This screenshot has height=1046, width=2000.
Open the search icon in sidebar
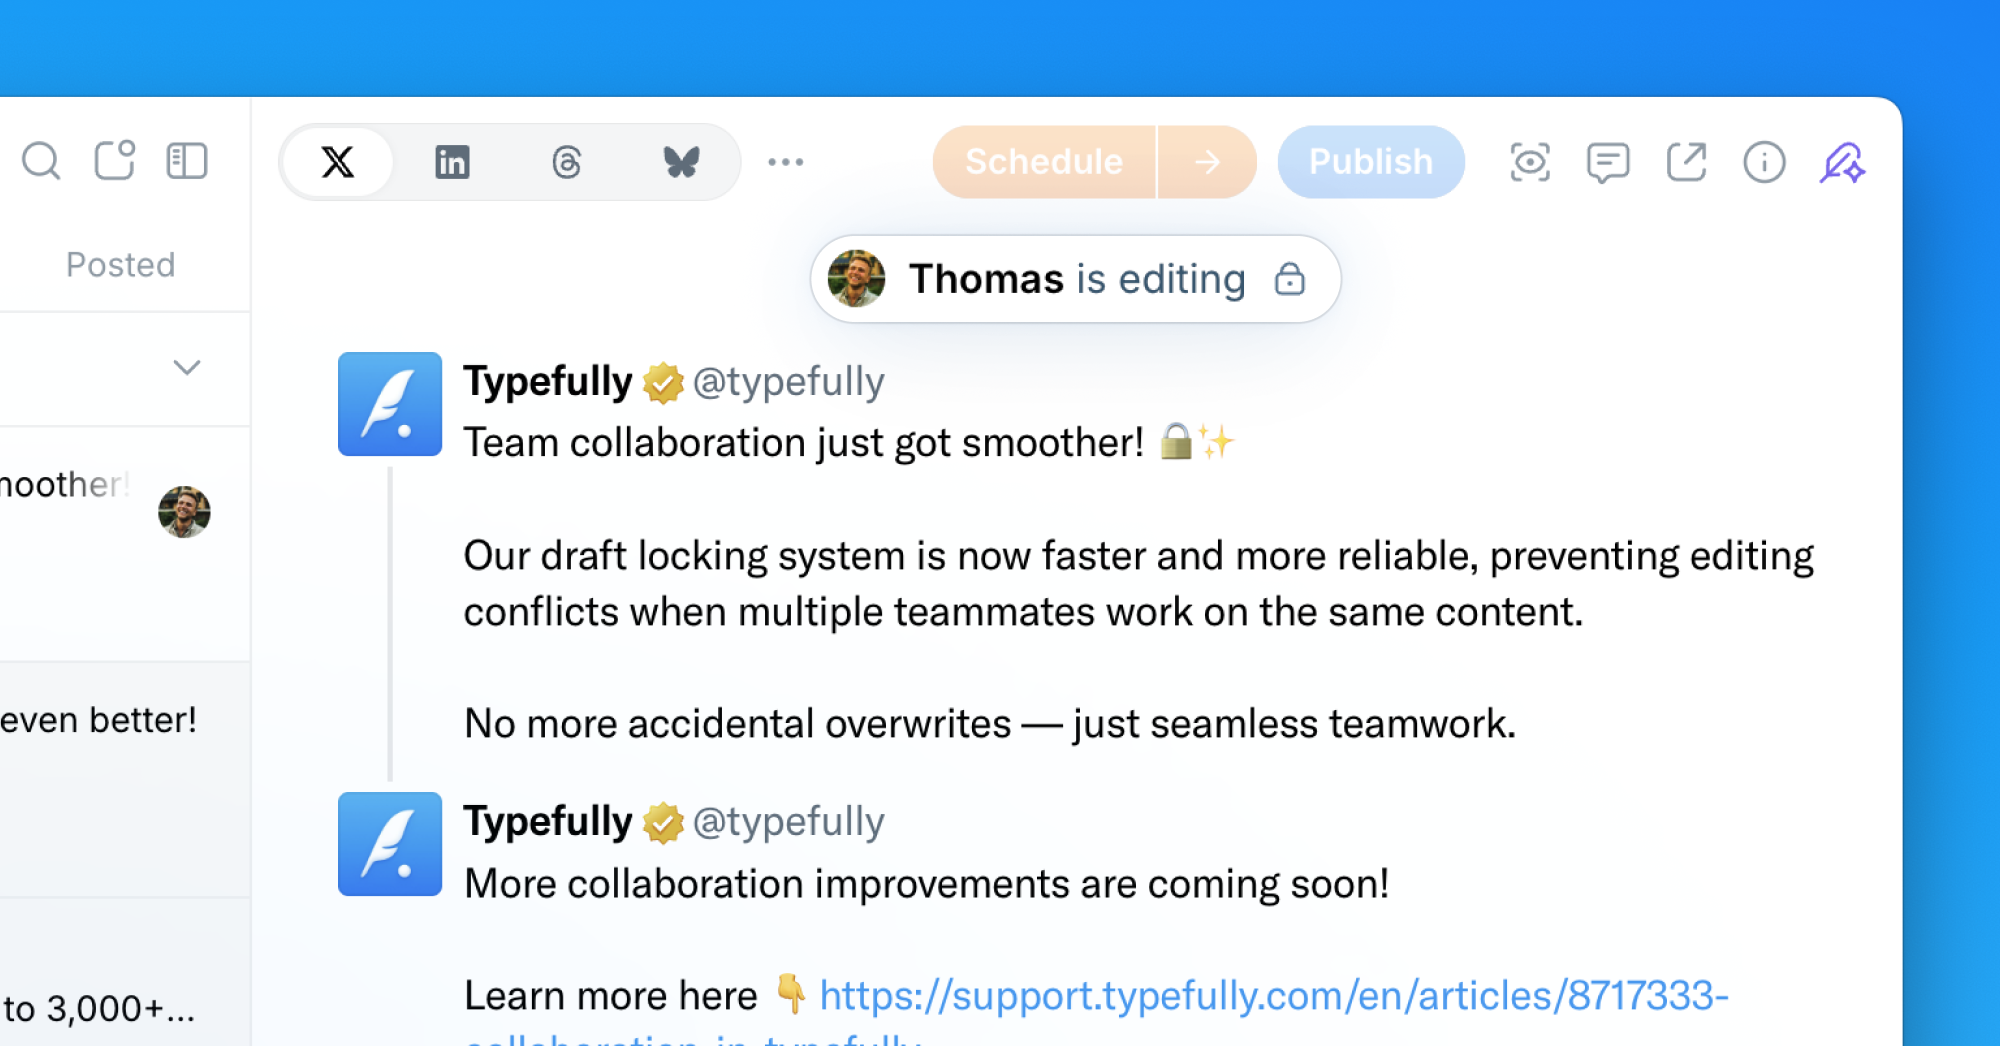(41, 161)
